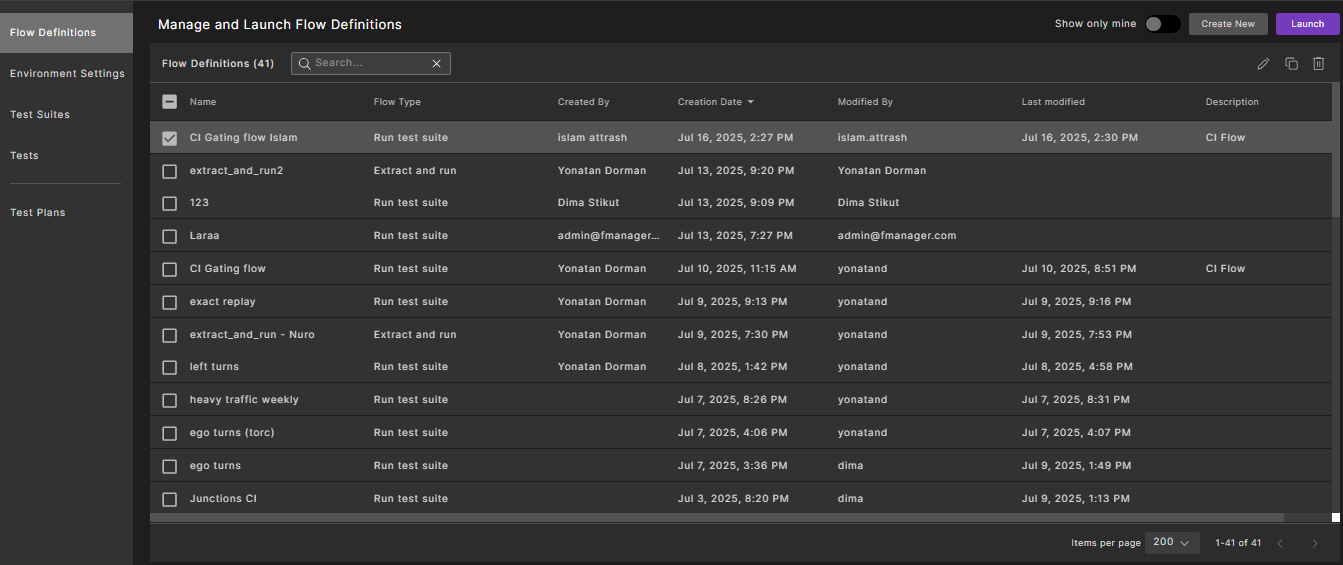Click the search magnifier icon
Image resolution: width=1343 pixels, height=565 pixels.
pyautogui.click(x=304, y=63)
